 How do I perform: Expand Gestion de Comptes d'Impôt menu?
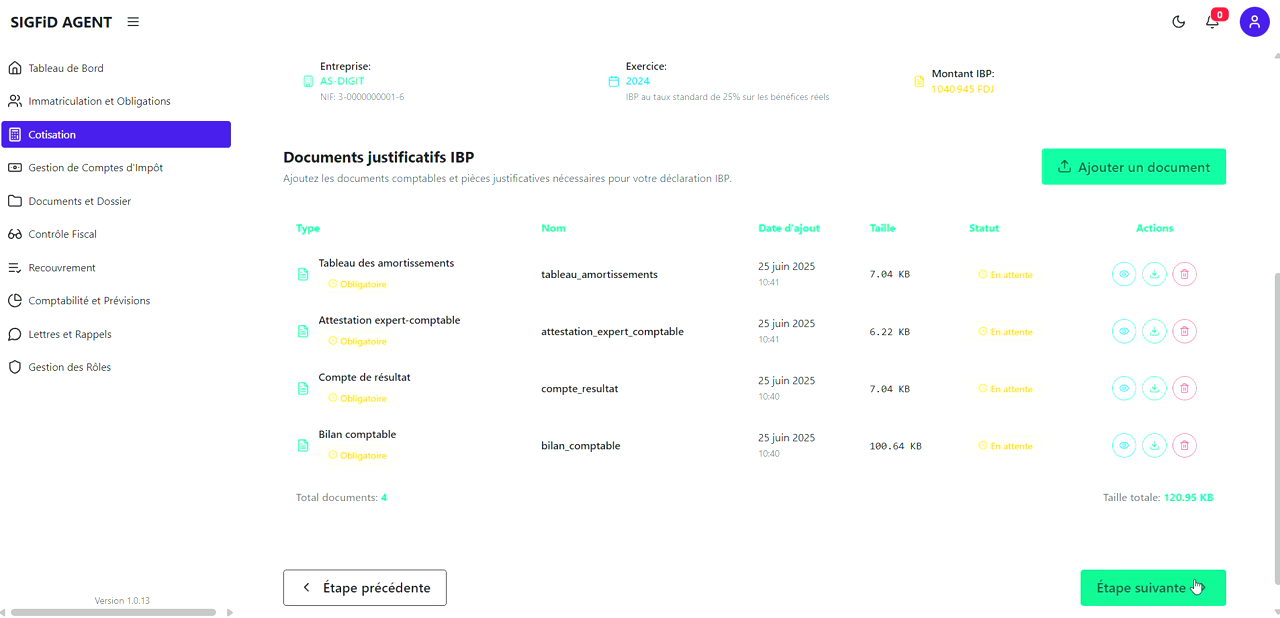95,168
